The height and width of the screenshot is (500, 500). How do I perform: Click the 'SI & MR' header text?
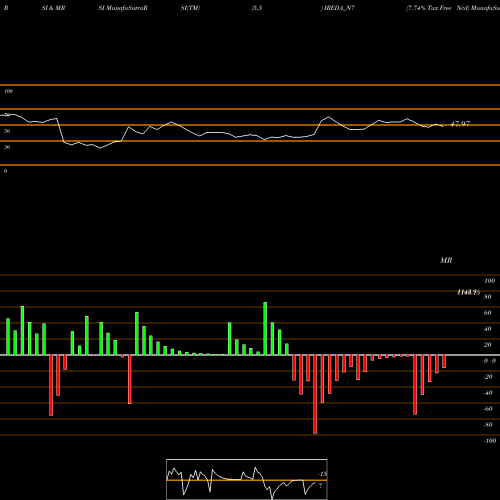[53, 8]
